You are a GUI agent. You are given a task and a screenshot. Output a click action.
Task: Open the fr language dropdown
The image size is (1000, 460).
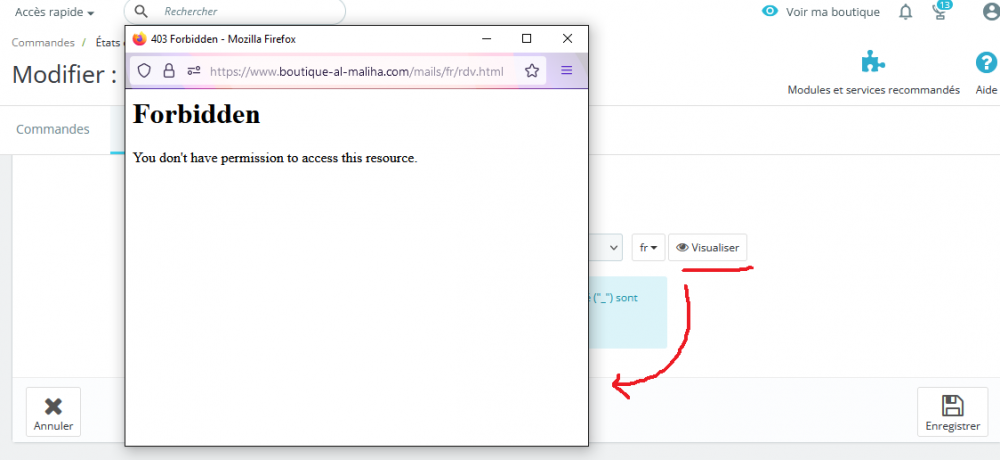[649, 248]
